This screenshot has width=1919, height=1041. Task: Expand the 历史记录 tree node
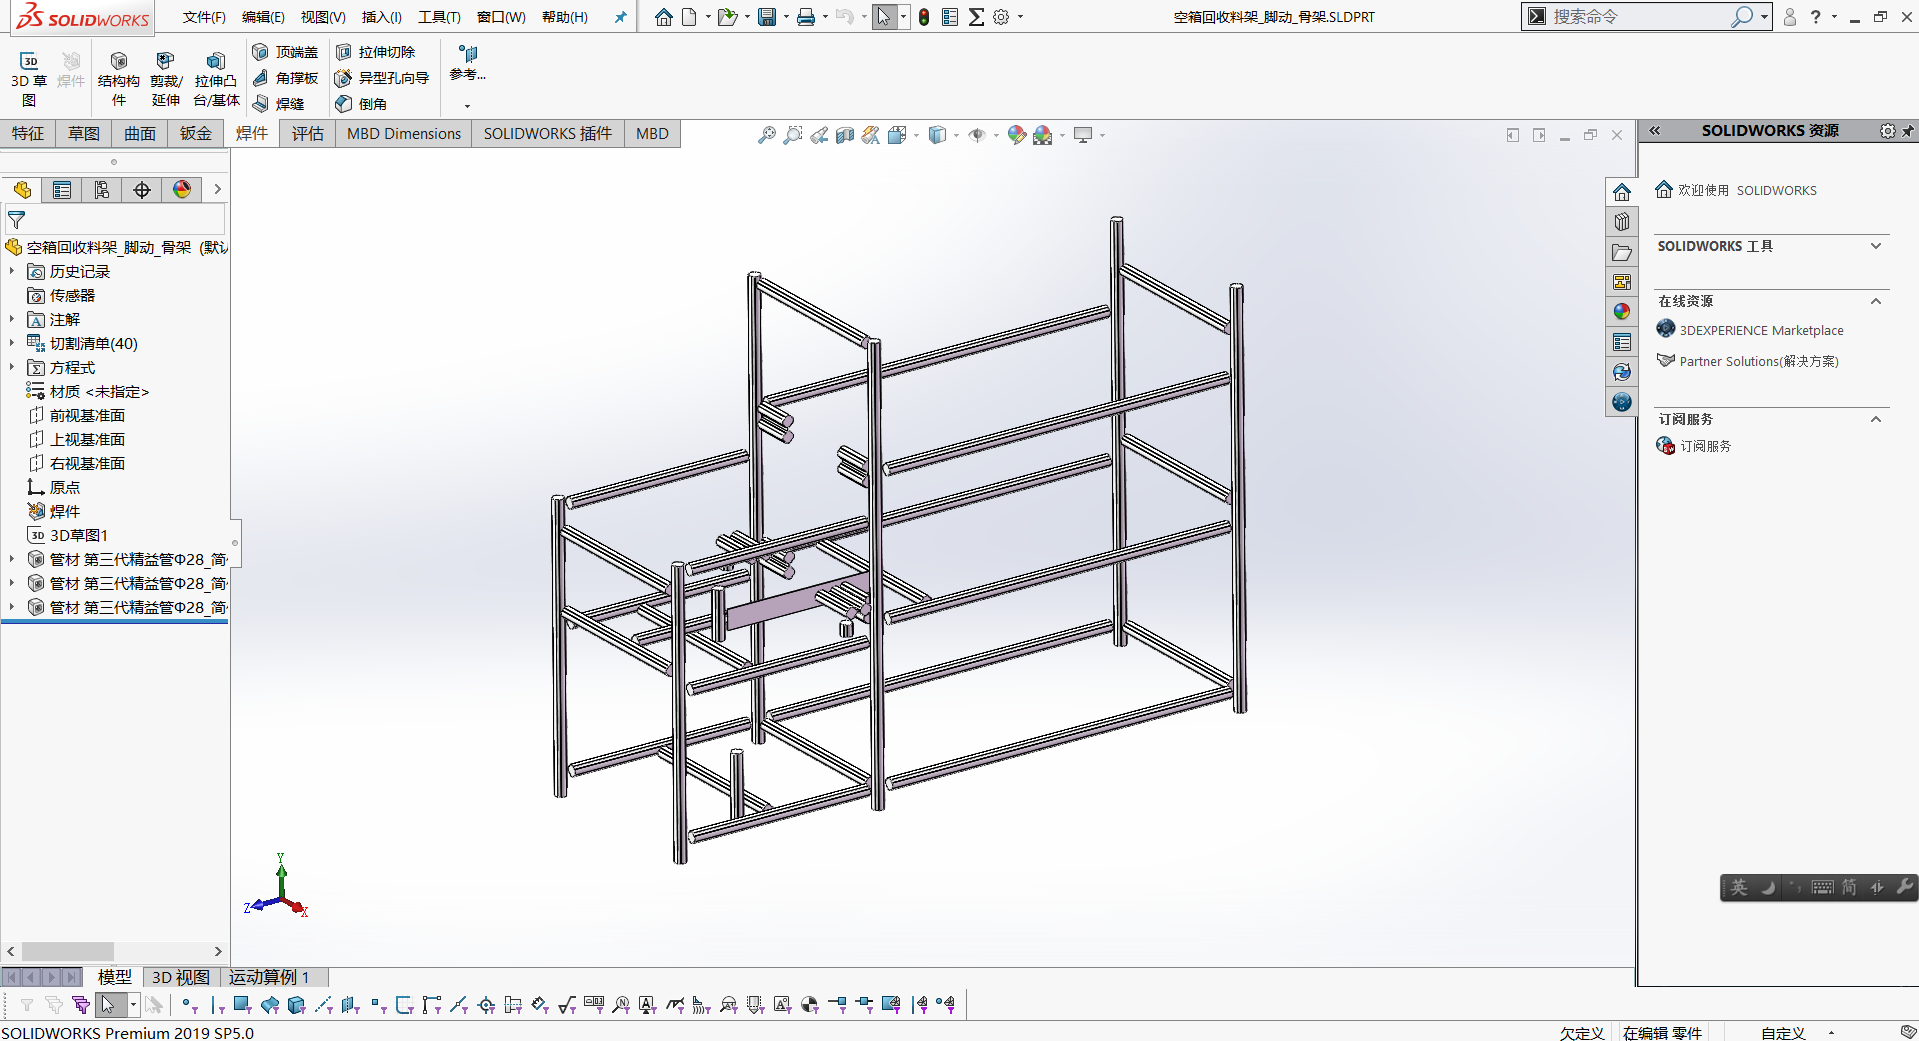click(12, 271)
